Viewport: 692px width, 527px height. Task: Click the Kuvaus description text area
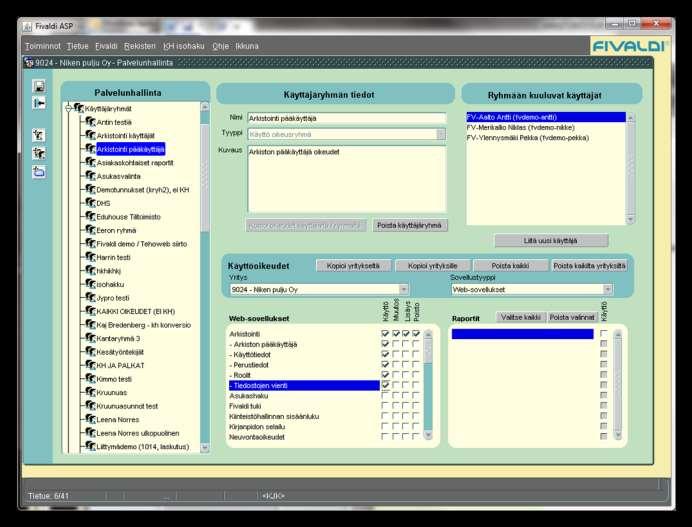[347, 179]
